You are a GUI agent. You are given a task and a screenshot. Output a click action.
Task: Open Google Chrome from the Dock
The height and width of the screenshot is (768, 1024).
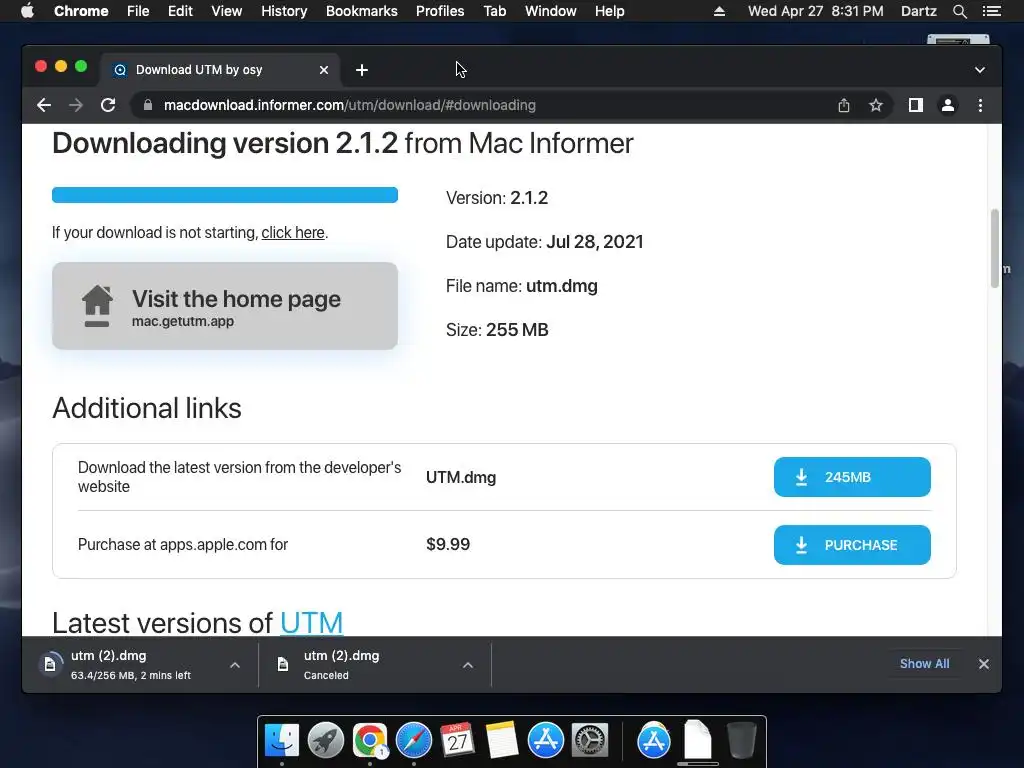tap(370, 741)
